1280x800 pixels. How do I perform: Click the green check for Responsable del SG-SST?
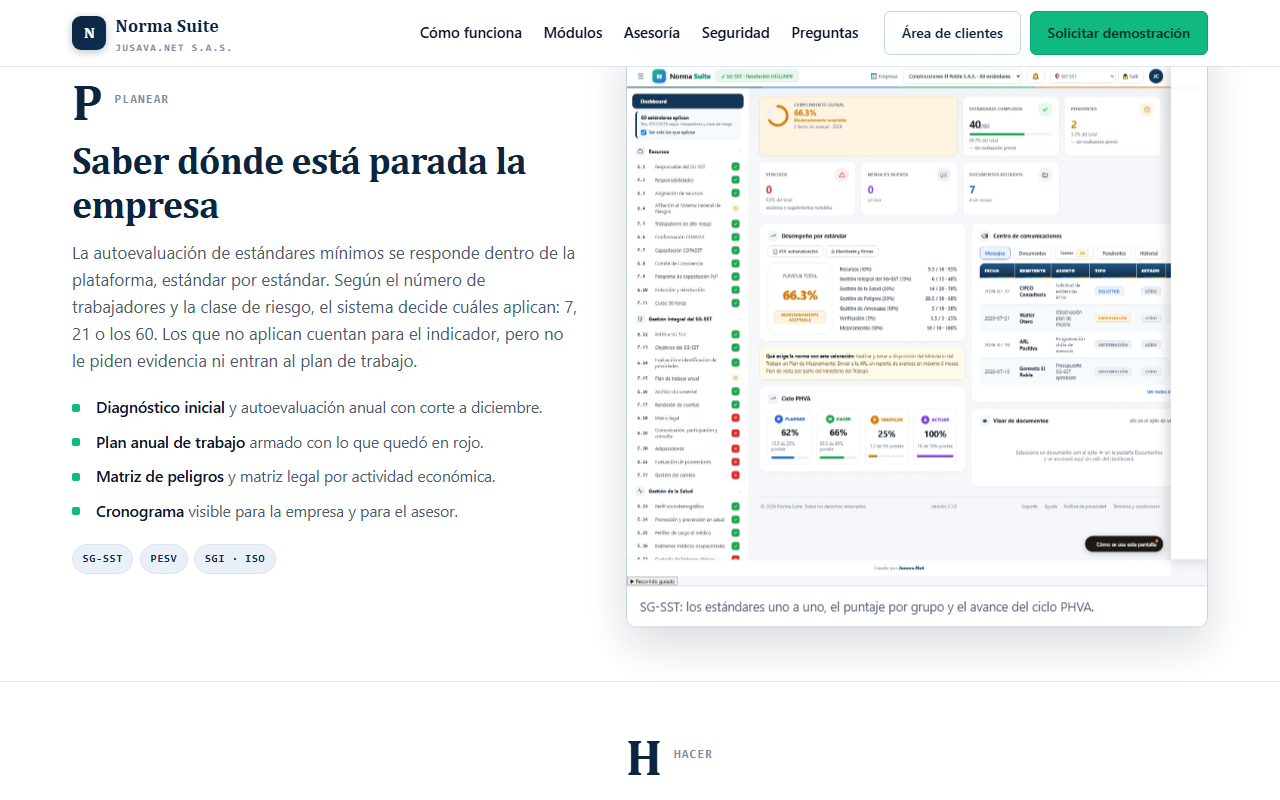click(x=735, y=166)
